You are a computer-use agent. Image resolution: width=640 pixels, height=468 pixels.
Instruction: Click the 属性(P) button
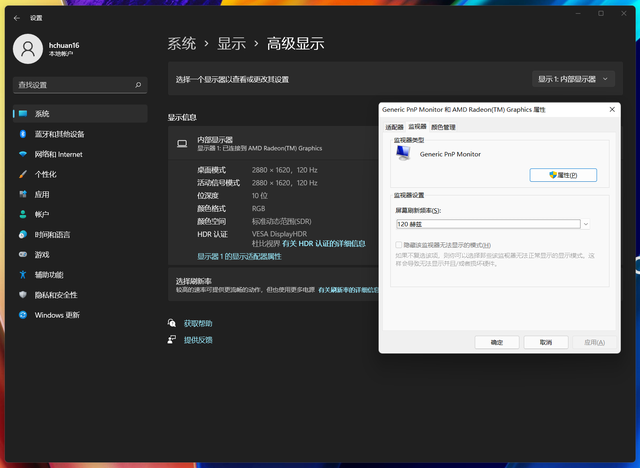click(563, 175)
